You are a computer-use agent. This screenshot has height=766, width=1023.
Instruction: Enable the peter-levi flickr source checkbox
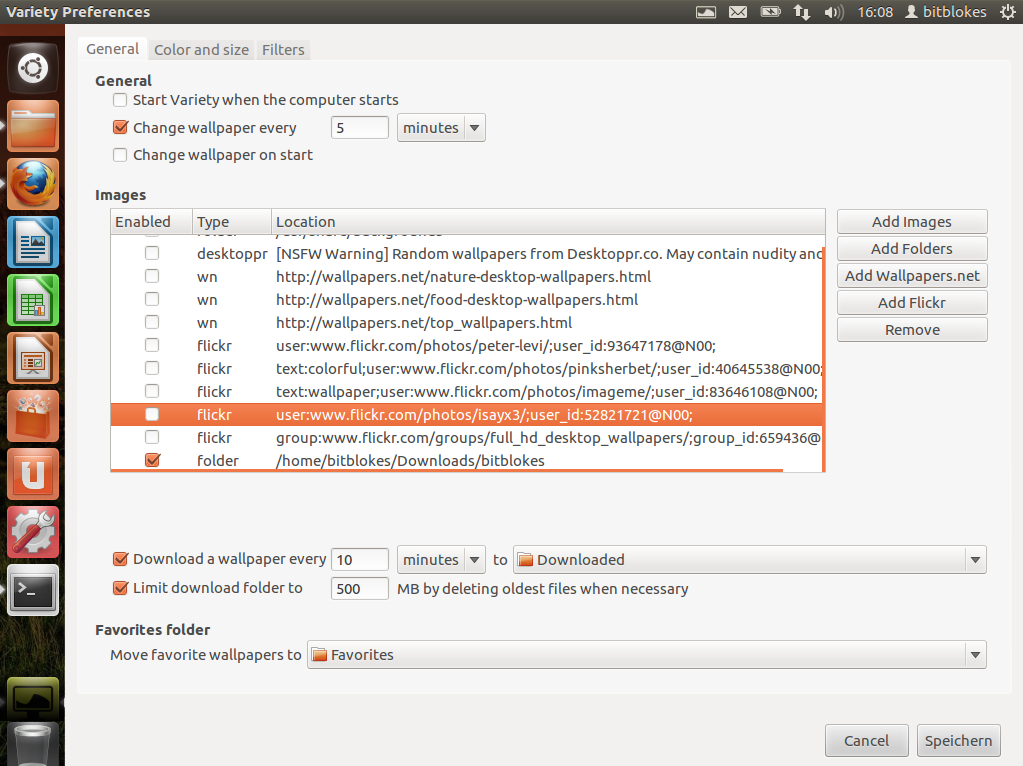coord(152,345)
